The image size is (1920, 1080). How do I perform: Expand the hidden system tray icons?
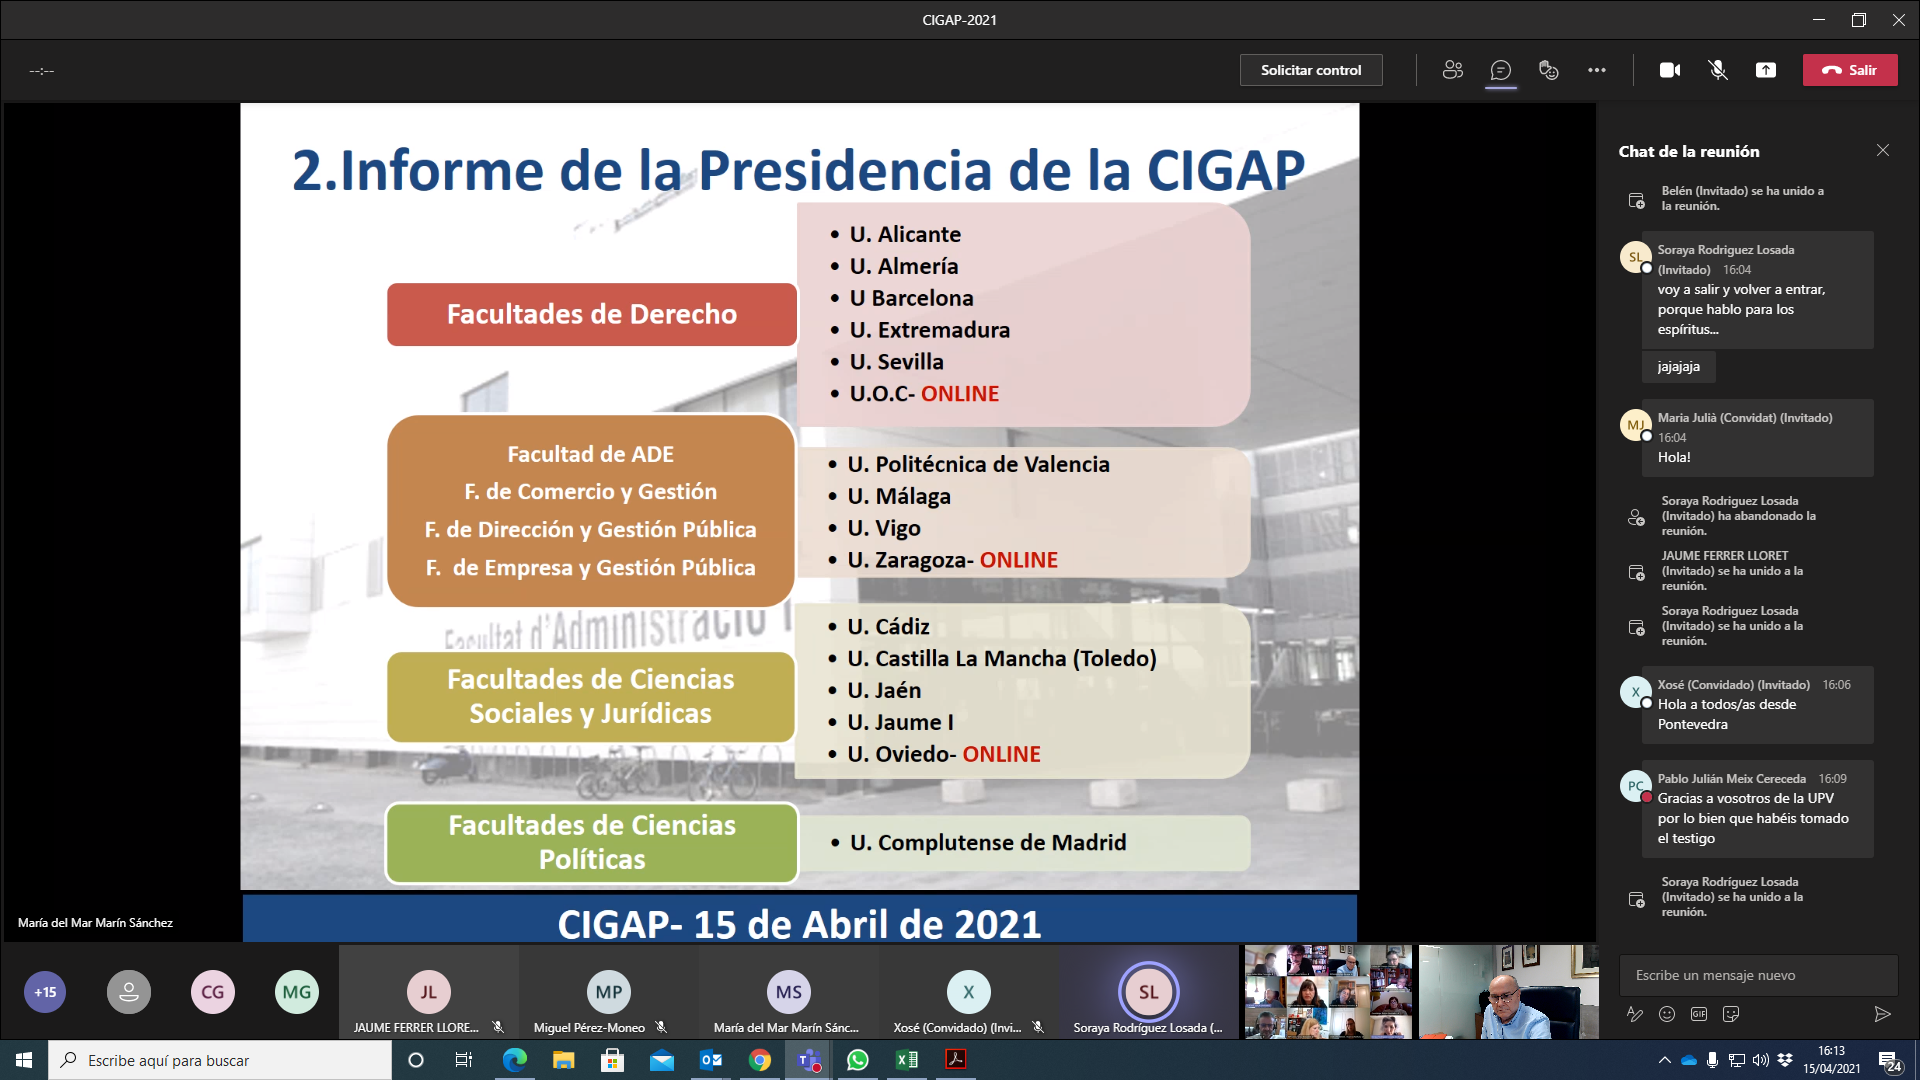click(x=1664, y=1060)
